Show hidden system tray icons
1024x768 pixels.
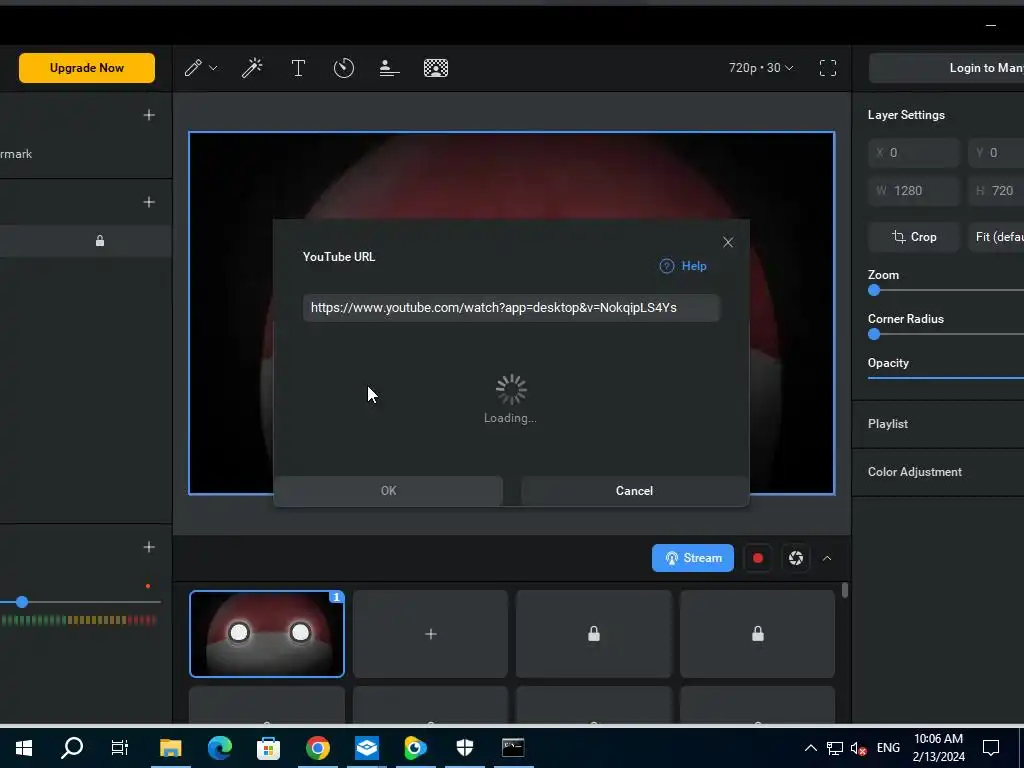(810, 748)
